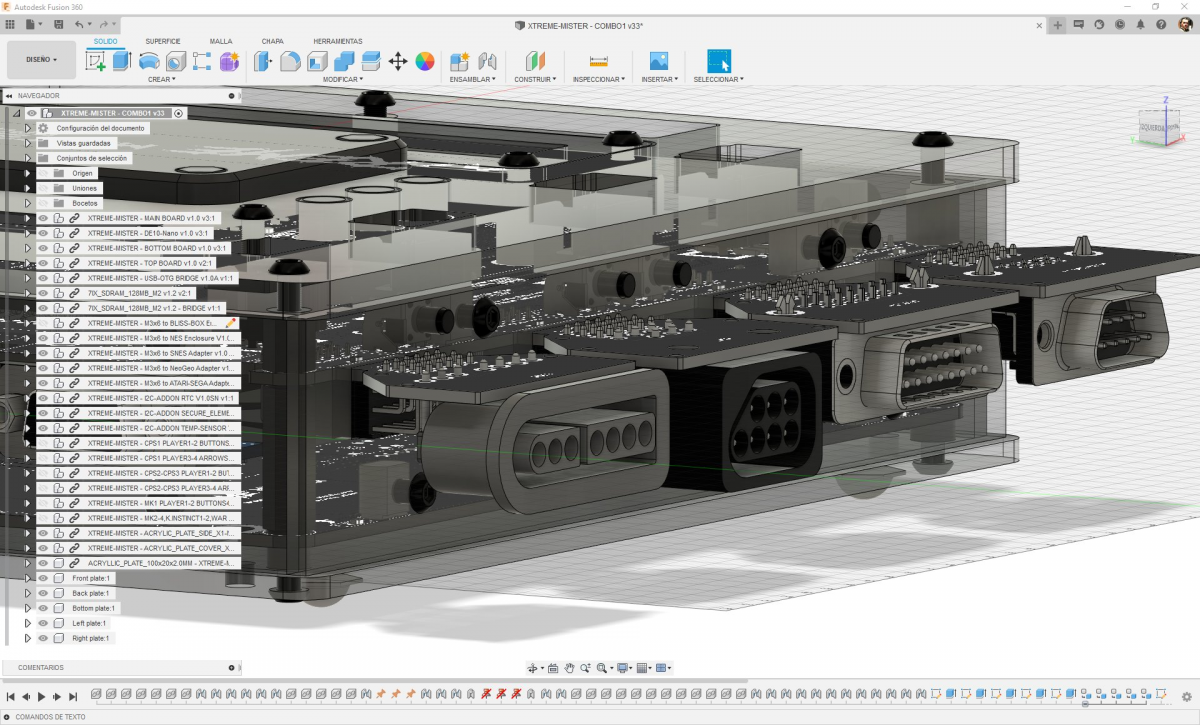Expand the Conjuntos de selección node
Screen dimensions: 1200x725
tap(28, 158)
